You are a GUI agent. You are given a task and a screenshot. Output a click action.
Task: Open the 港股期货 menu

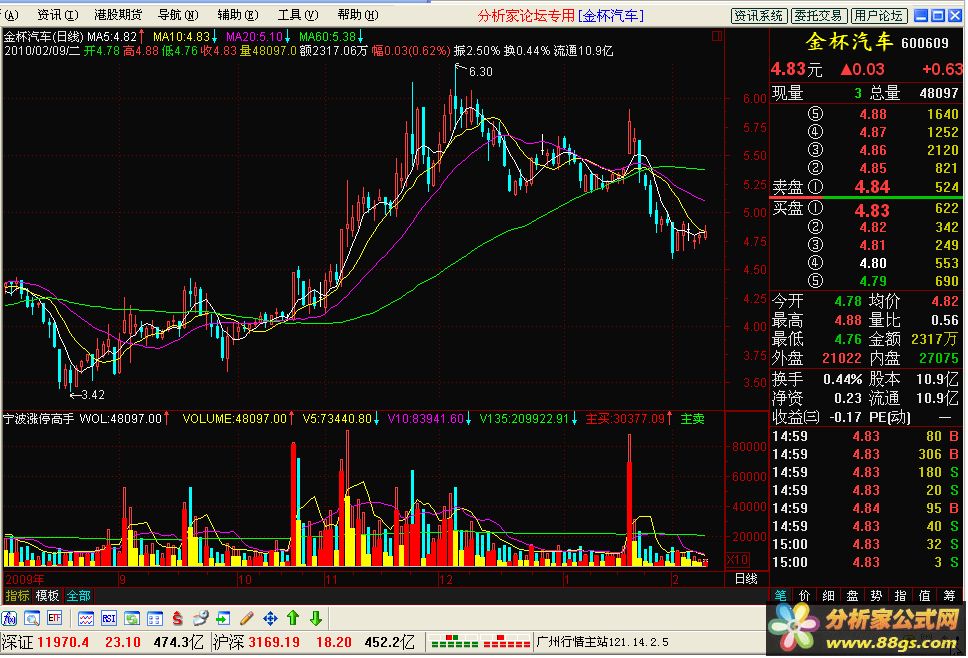[x=118, y=15]
